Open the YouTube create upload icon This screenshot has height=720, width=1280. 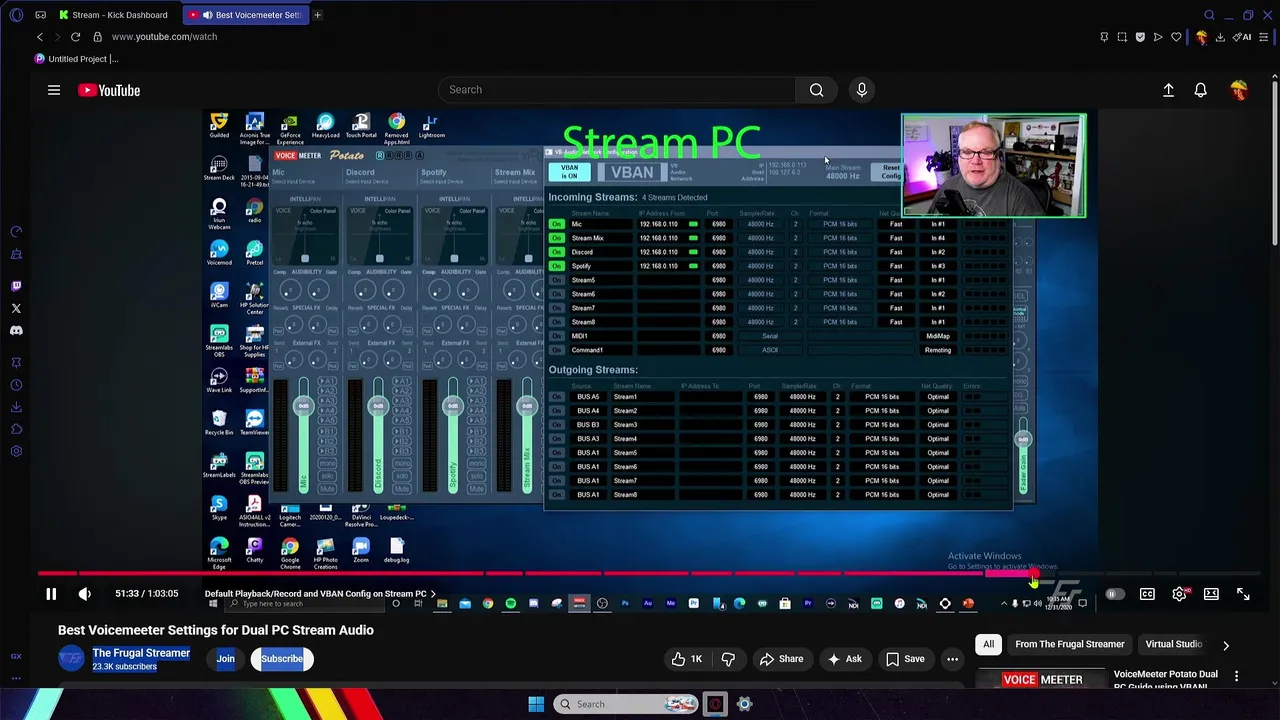point(1168,90)
